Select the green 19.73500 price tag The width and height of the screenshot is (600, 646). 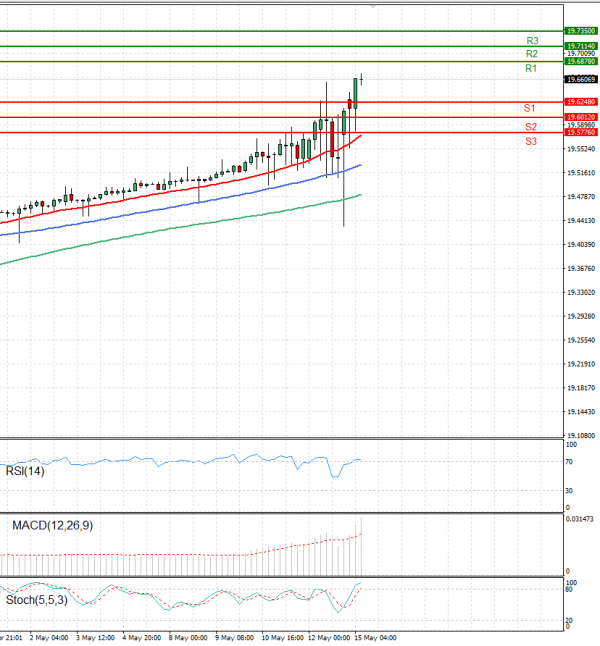pos(581,31)
